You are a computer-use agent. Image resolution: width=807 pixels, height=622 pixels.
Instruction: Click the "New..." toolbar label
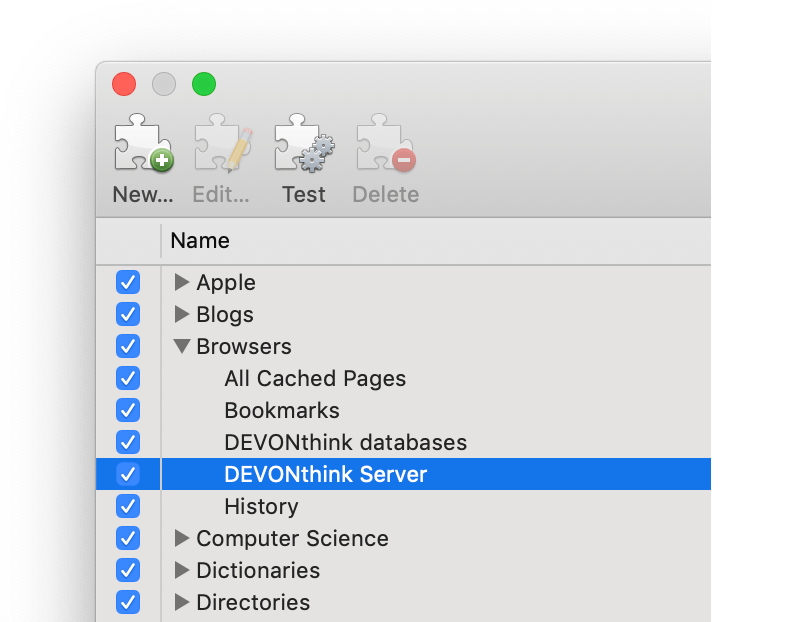[143, 194]
